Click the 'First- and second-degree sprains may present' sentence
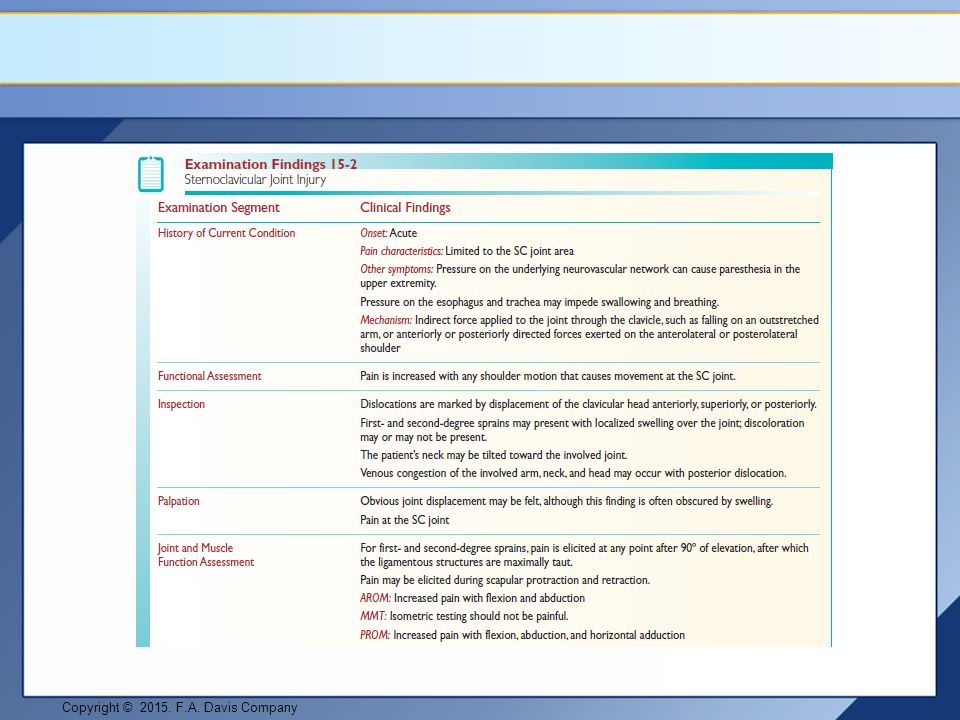 582,430
